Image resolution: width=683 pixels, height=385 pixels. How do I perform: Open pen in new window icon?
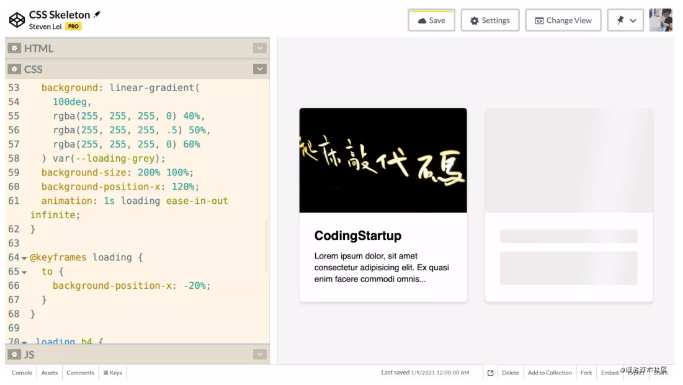click(x=490, y=373)
